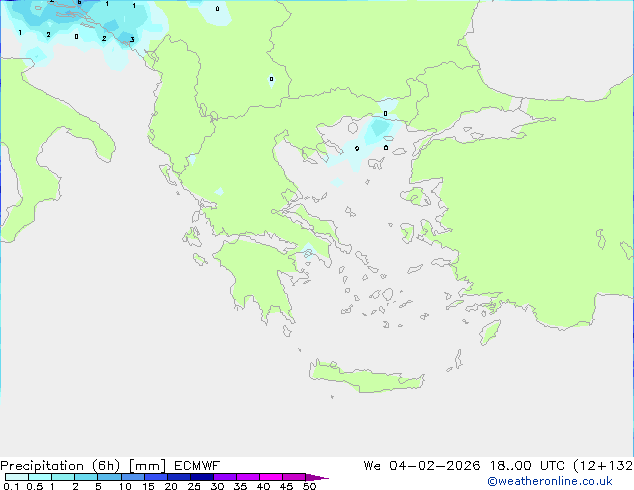This screenshot has width=634, height=490.
Task: Pick the 1–2 mm legend color
Action: tap(63, 477)
